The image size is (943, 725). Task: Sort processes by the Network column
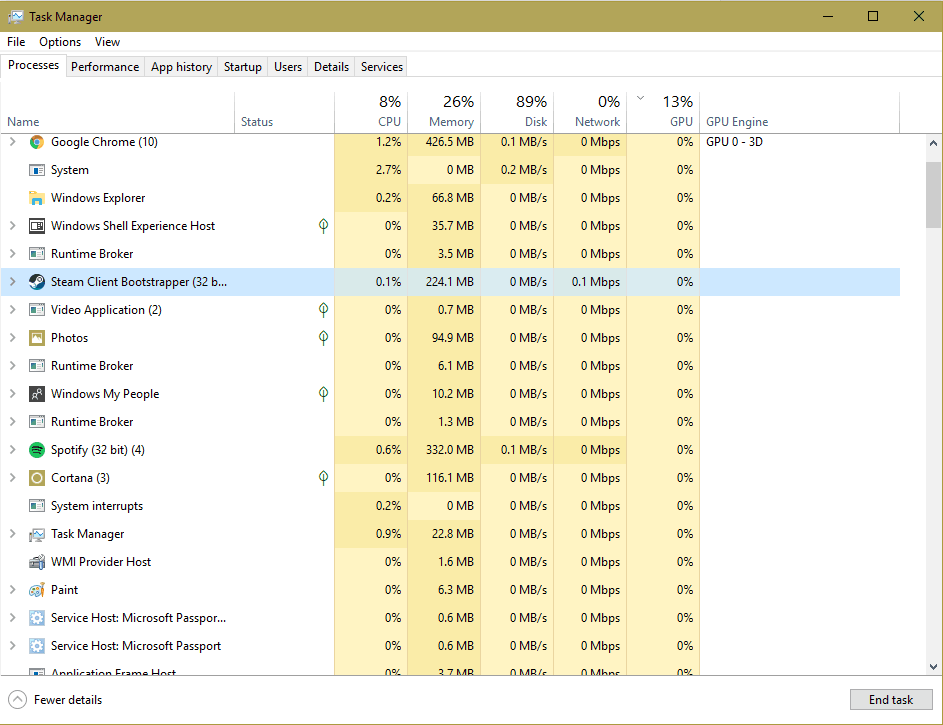click(x=590, y=112)
